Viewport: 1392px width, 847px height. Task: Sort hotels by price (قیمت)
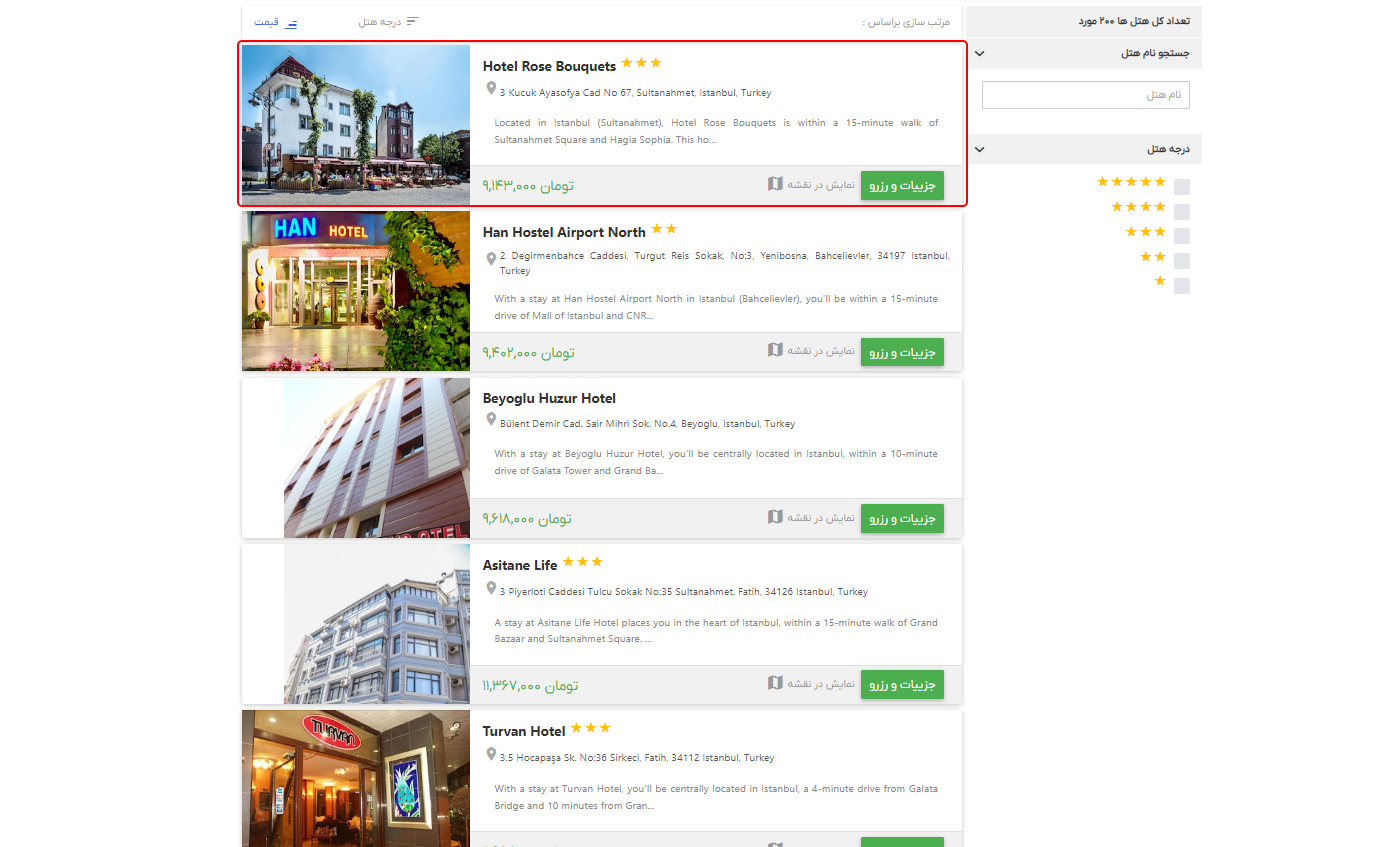tap(275, 22)
